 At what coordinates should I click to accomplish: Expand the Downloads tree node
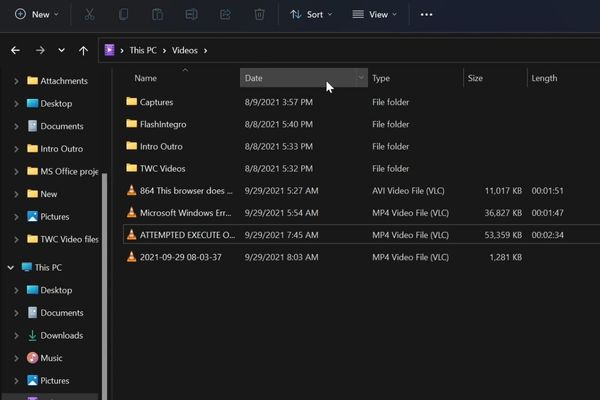coord(16,336)
